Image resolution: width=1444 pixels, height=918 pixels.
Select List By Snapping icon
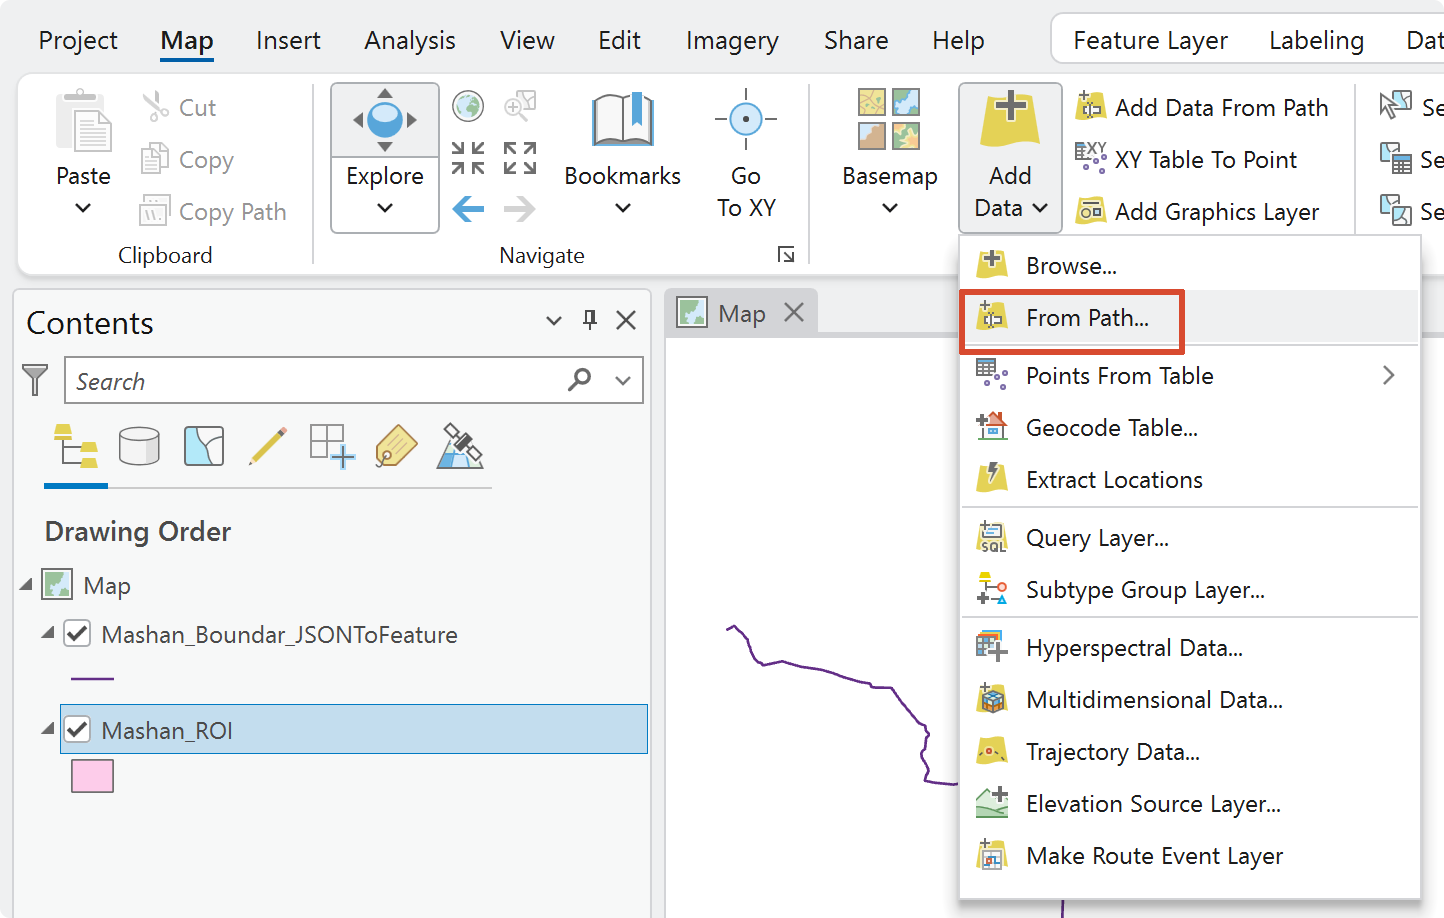[332, 446]
